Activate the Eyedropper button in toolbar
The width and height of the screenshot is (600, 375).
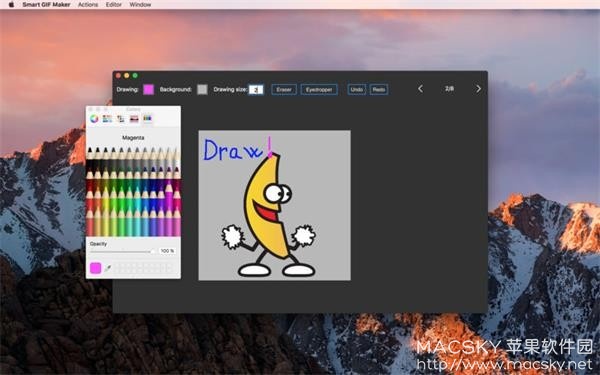(319, 90)
